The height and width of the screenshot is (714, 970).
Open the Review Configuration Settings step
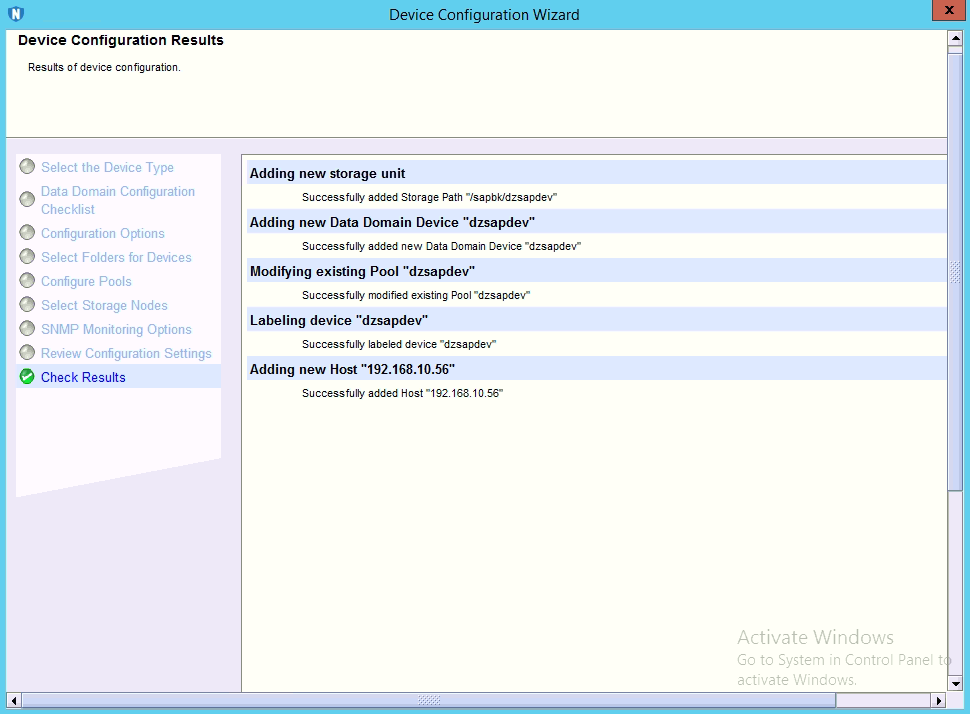pos(126,353)
